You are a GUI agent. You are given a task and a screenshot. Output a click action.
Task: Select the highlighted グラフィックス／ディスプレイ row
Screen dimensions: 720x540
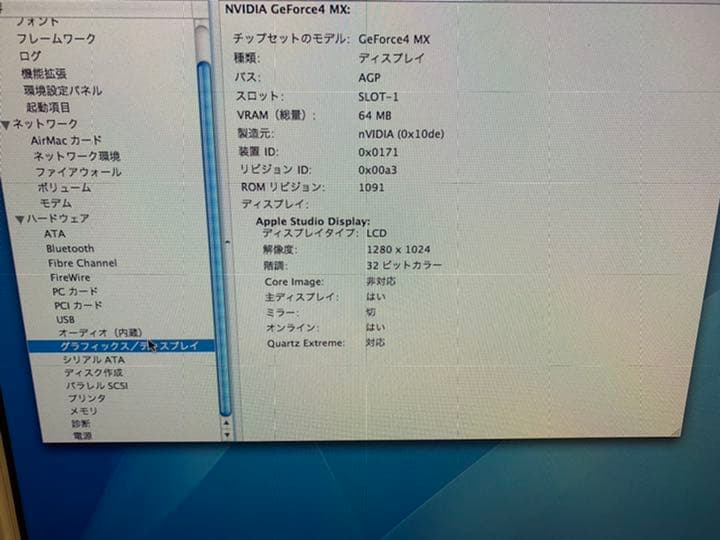click(x=121, y=346)
